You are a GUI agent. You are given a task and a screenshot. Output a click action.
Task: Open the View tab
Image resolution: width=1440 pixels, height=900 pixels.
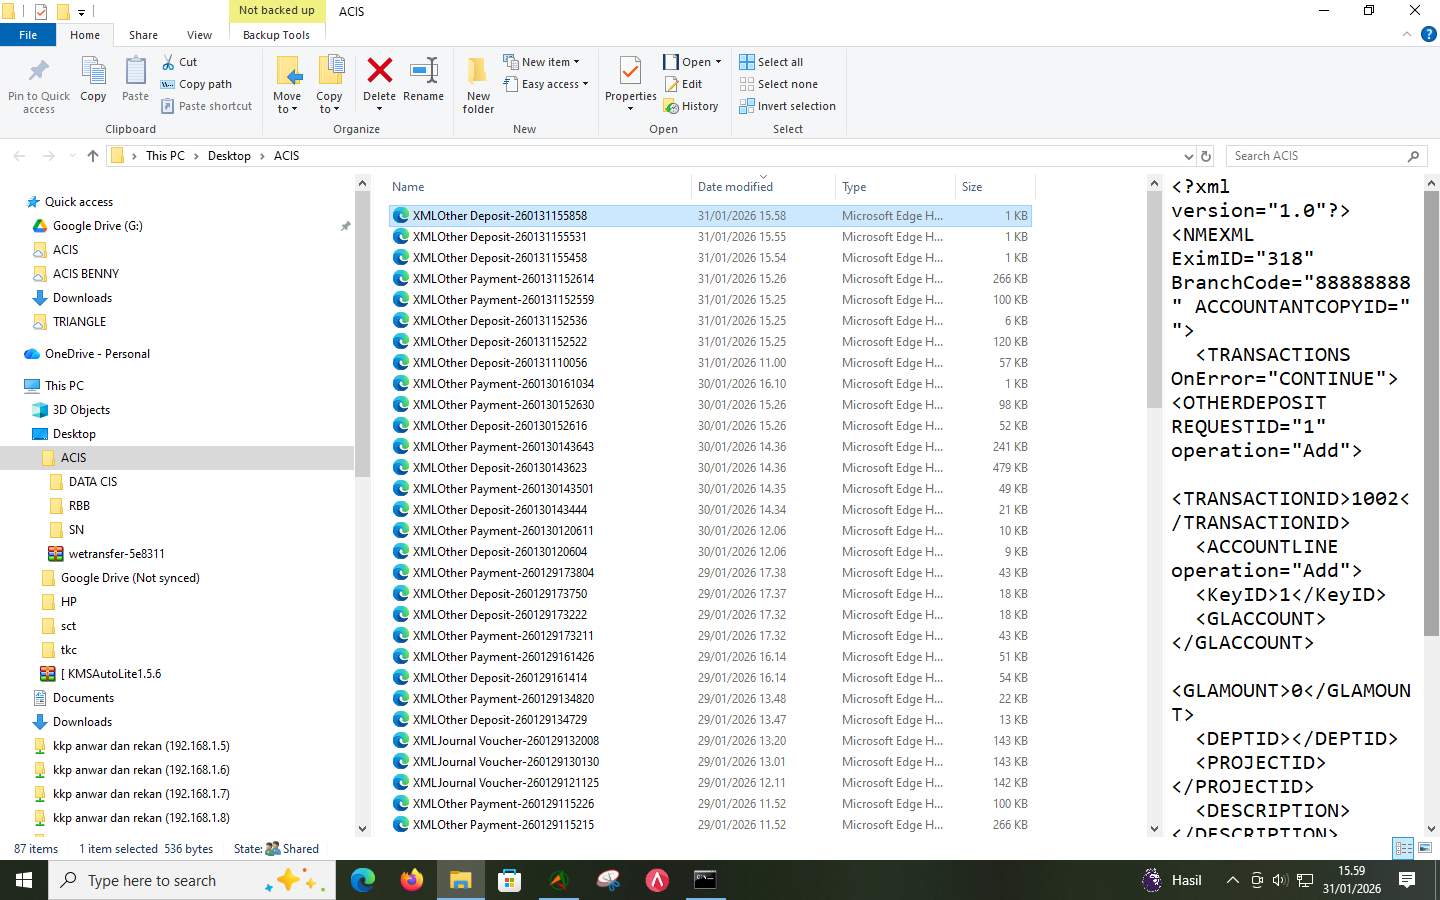coord(198,34)
